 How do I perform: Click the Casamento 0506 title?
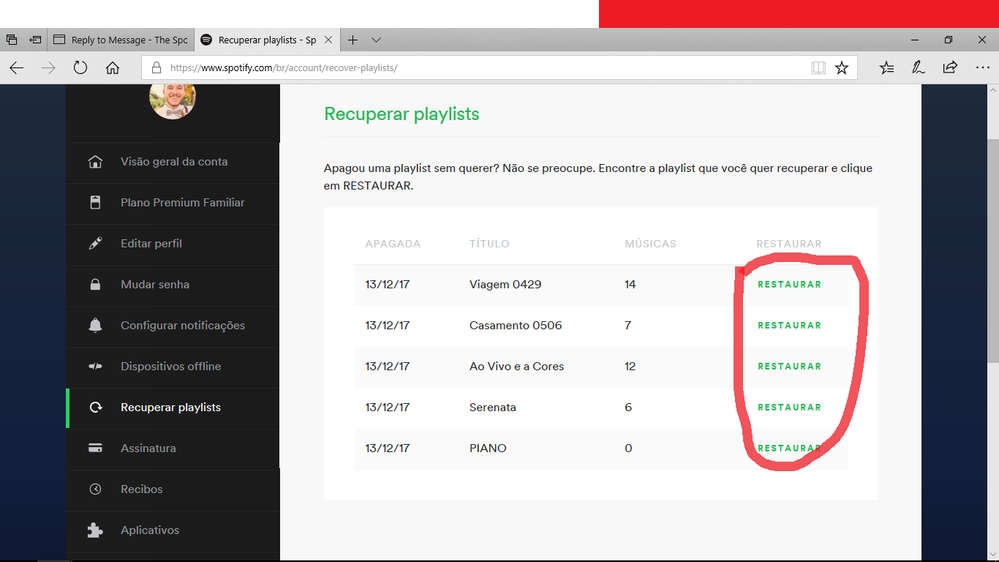tap(515, 325)
